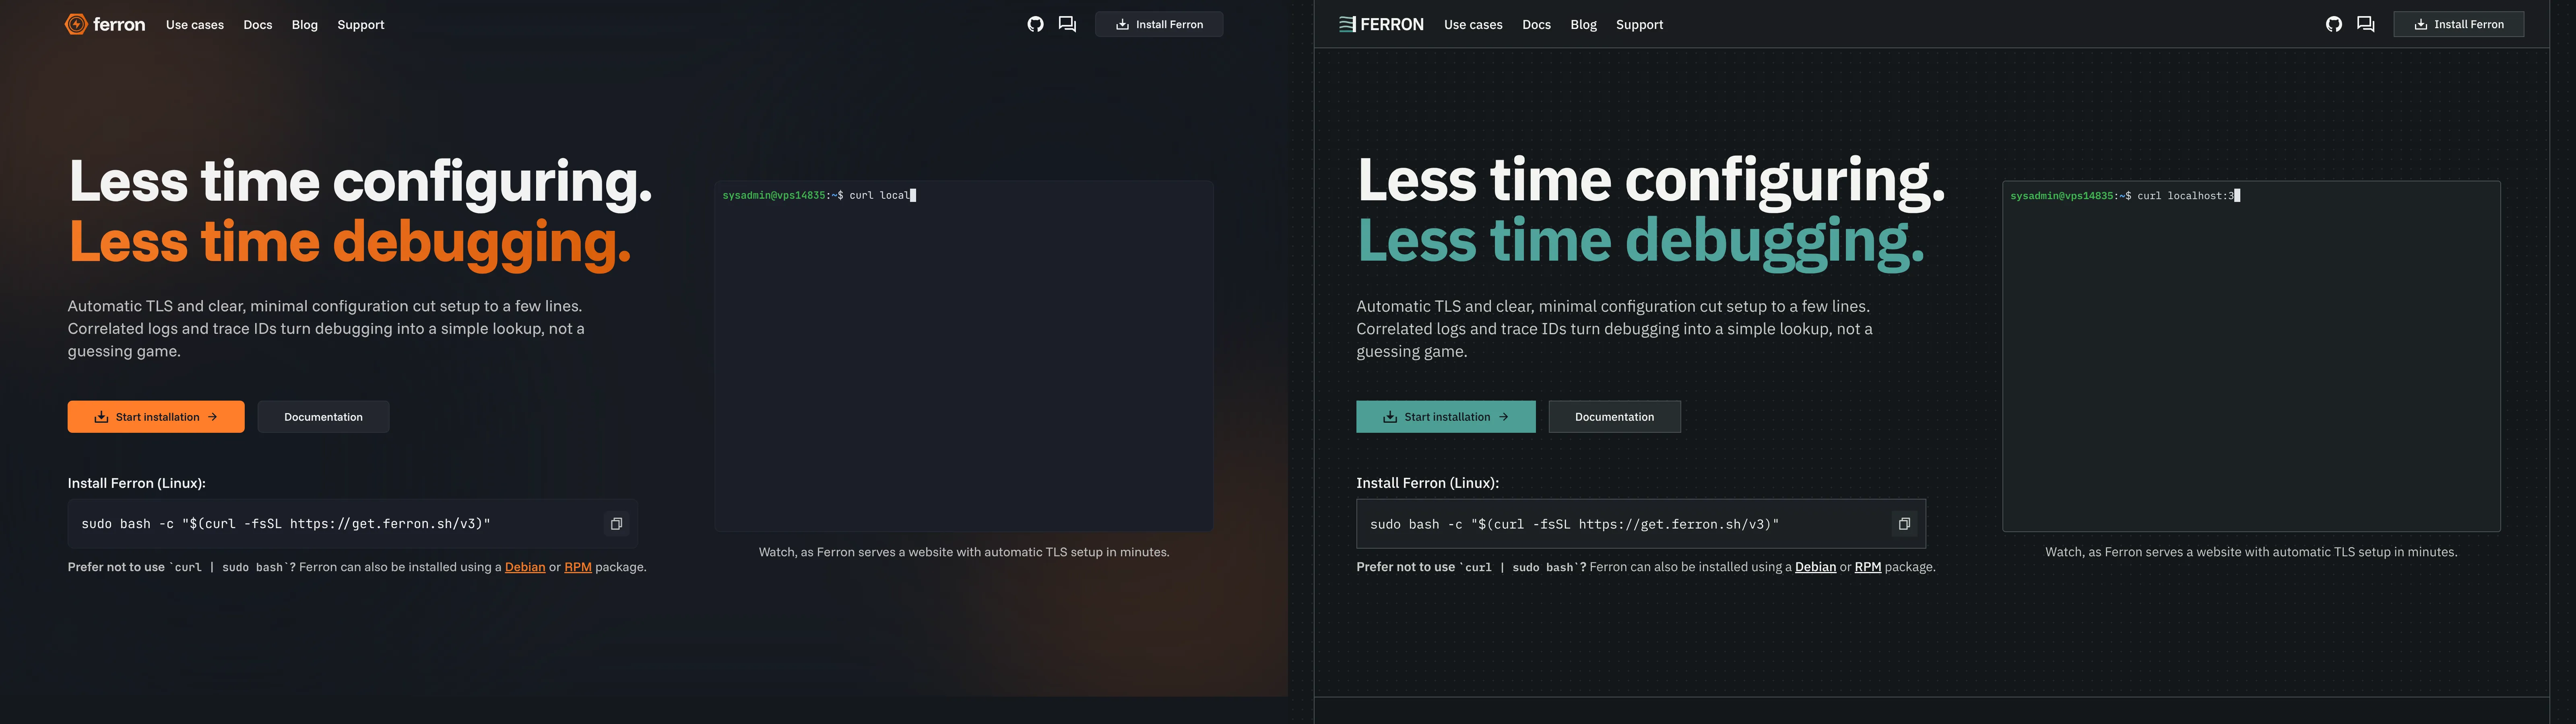This screenshot has height=724, width=2576.
Task: Open Documentation button beside teal Start installation
Action: point(1614,417)
